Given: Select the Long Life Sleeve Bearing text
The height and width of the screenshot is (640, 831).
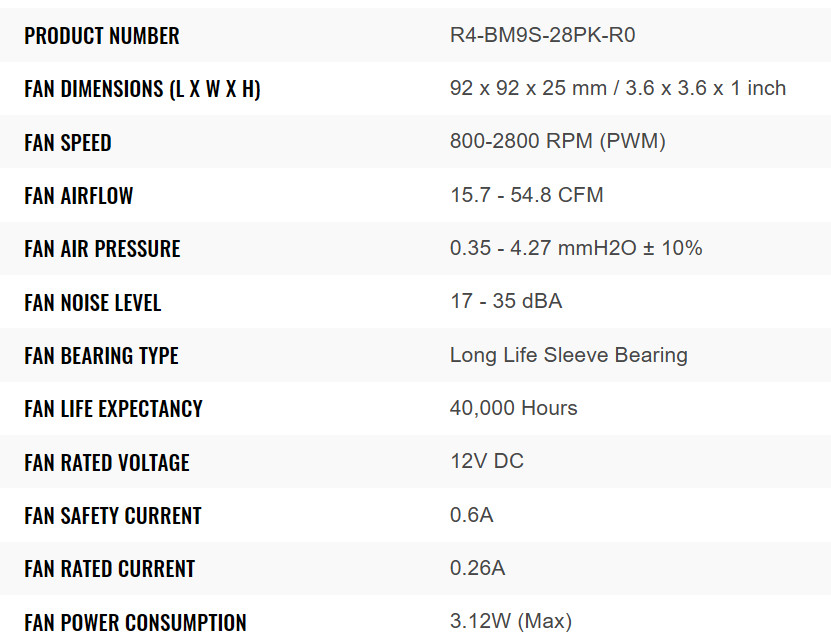Looking at the screenshot, I should (x=568, y=355).
